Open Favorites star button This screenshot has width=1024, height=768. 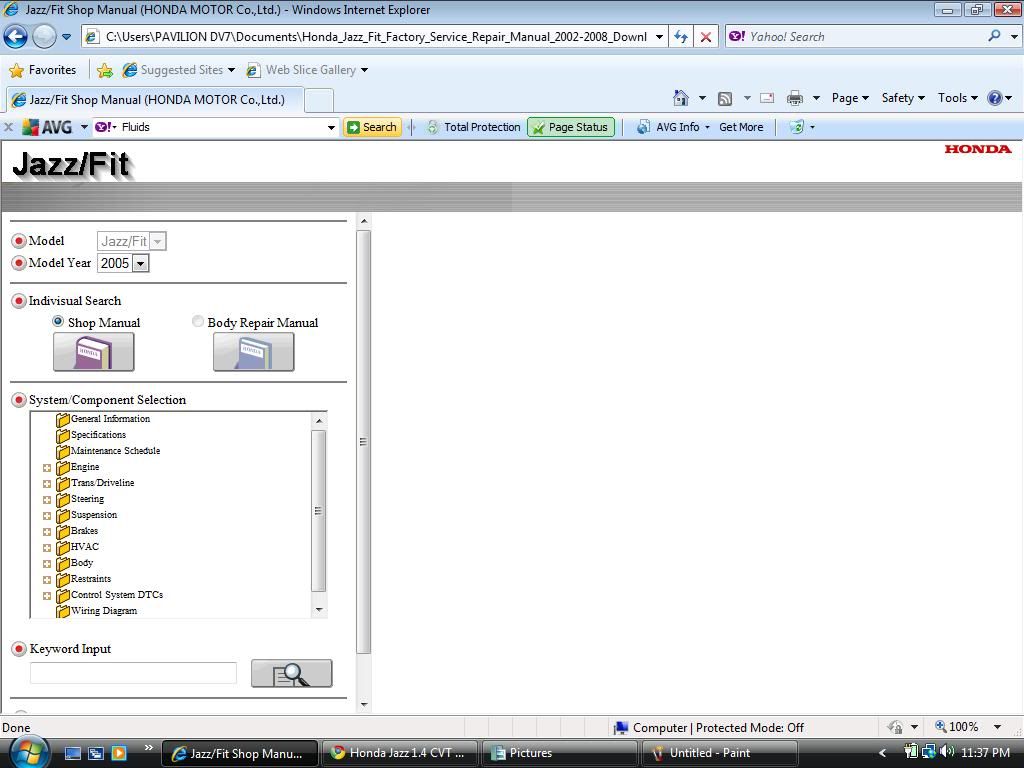[x=43, y=70]
